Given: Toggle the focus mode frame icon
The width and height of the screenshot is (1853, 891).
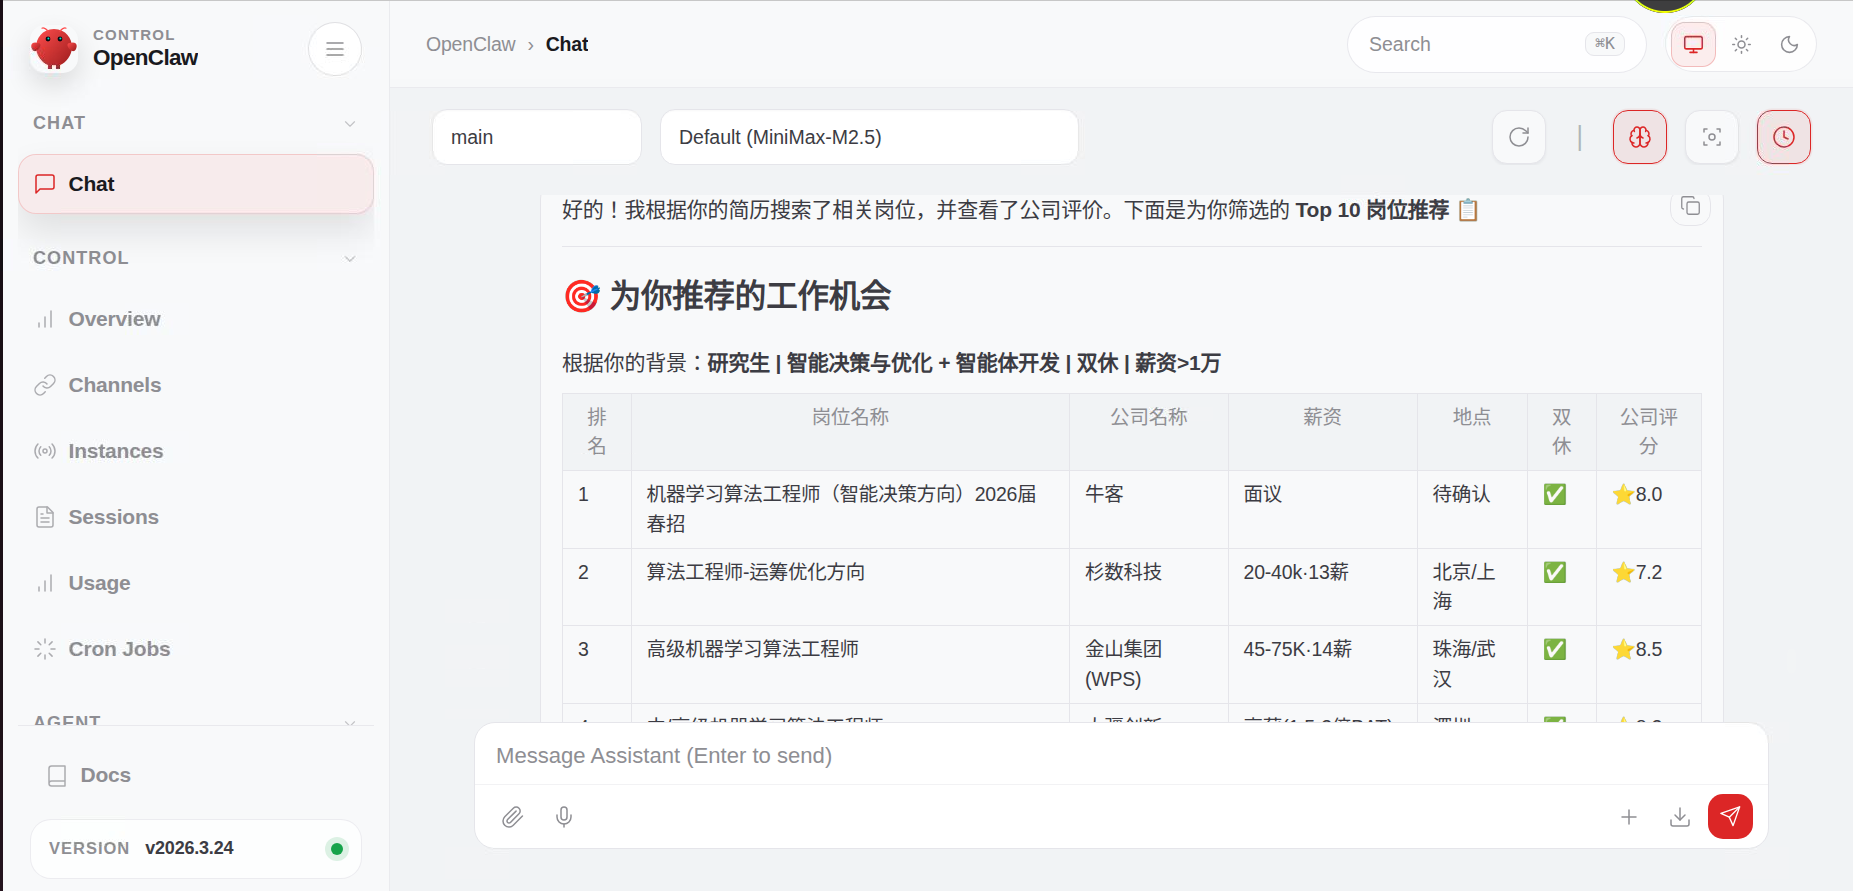Looking at the screenshot, I should pos(1712,137).
